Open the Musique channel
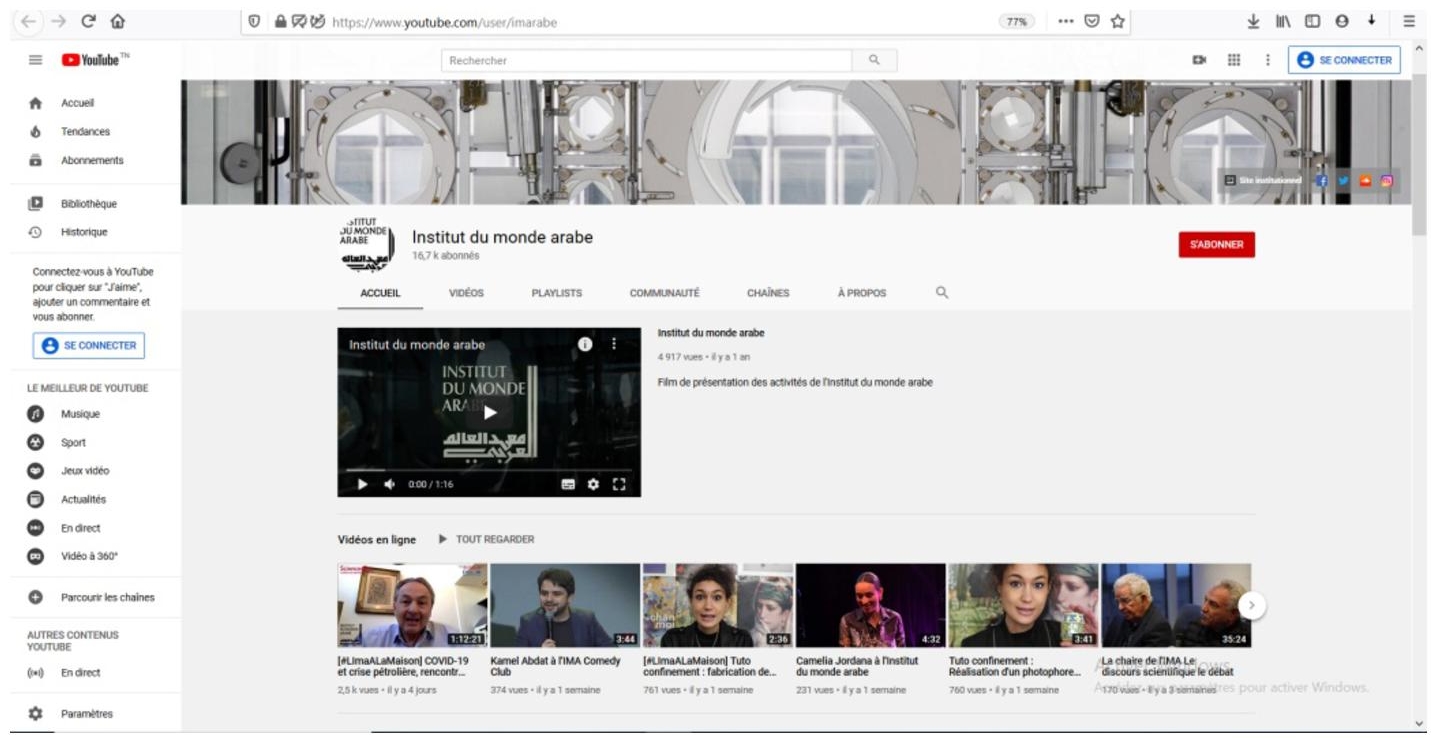1431x738 pixels. pos(80,414)
